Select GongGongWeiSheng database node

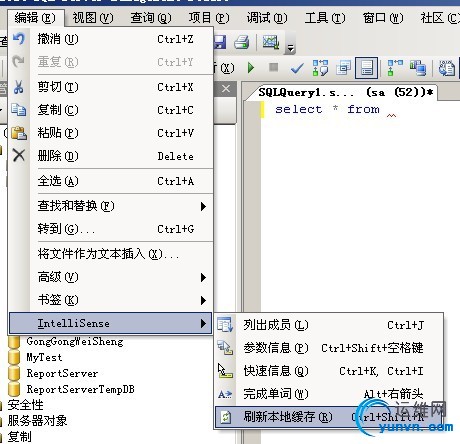coord(75,342)
